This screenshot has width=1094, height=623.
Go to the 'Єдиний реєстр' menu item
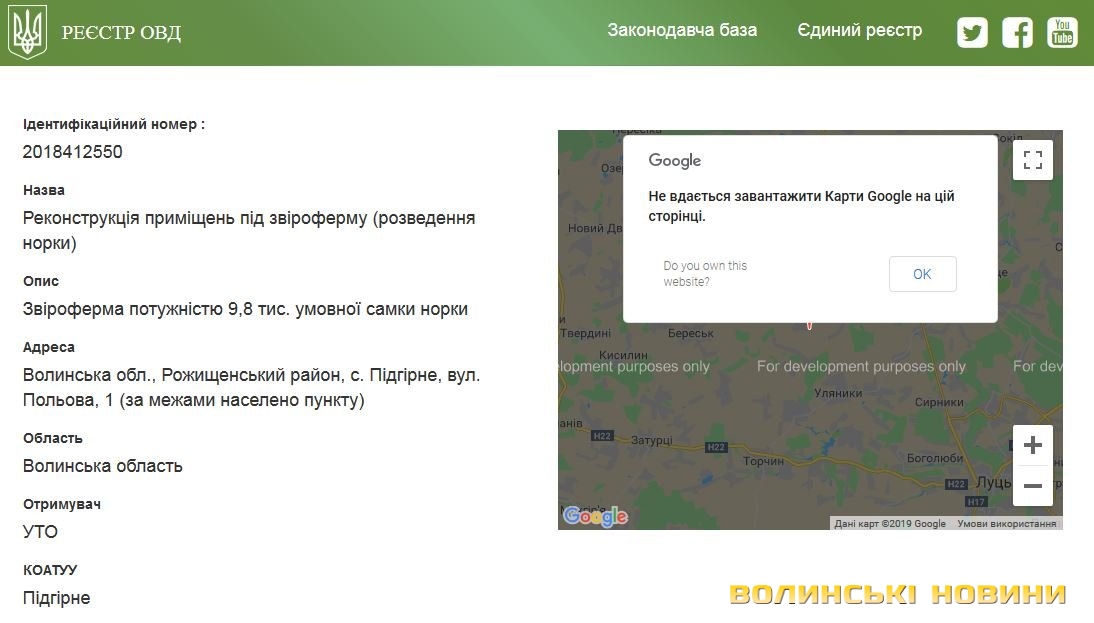pyautogui.click(x=859, y=30)
